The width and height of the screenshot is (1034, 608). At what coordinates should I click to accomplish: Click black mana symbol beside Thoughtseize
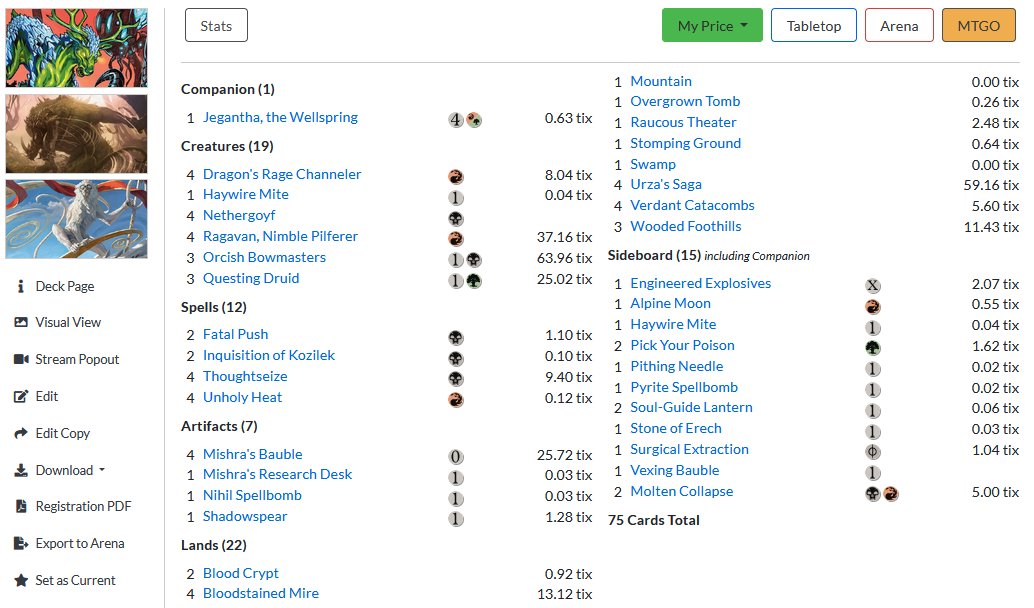coord(456,379)
